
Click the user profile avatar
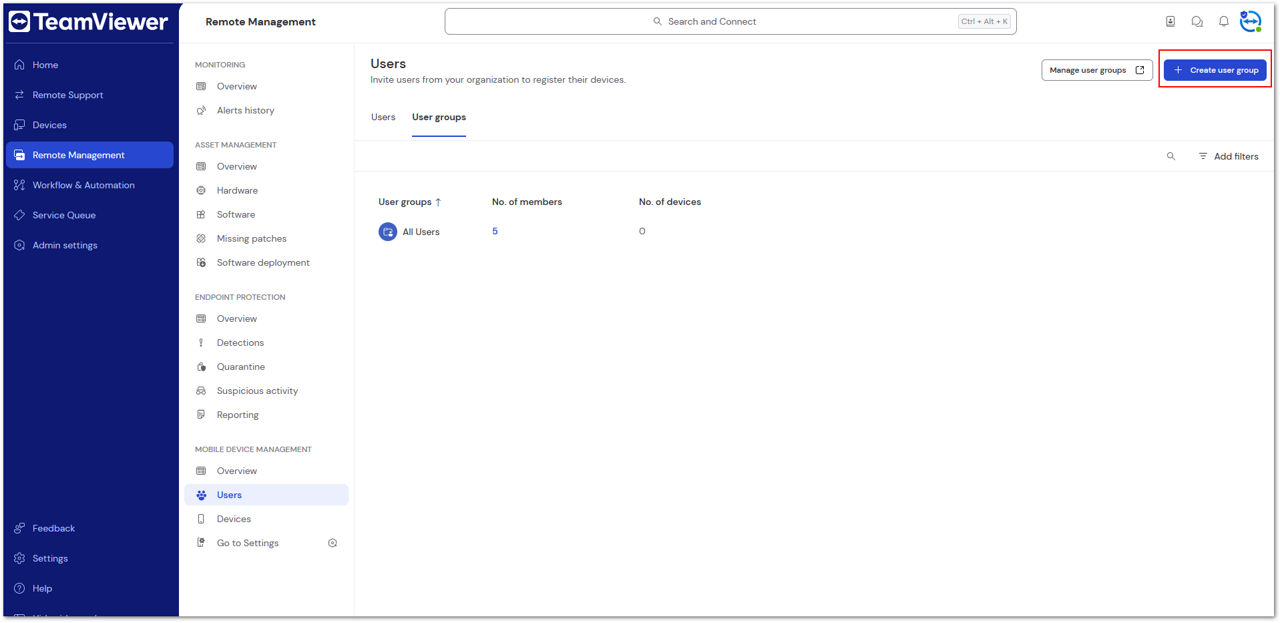(1250, 21)
